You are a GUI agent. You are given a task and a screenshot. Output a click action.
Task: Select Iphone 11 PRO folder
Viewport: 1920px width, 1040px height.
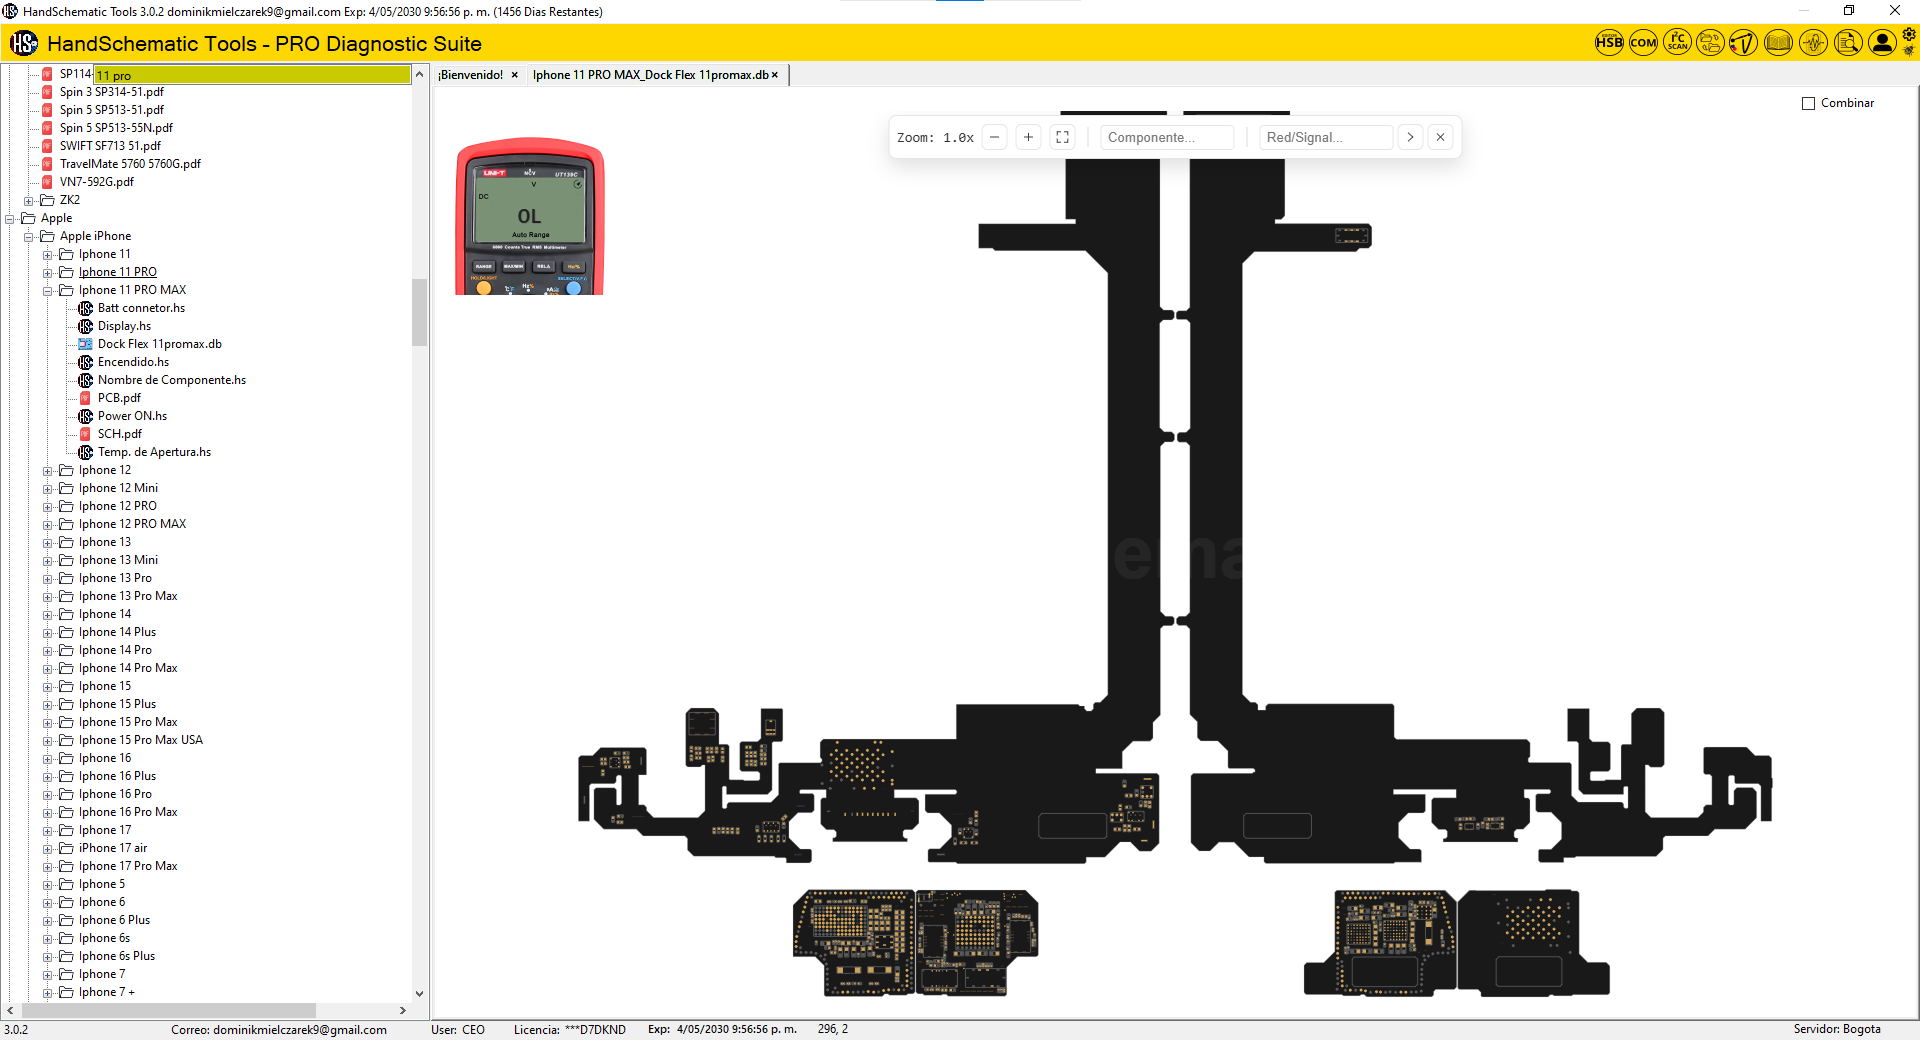[118, 272]
